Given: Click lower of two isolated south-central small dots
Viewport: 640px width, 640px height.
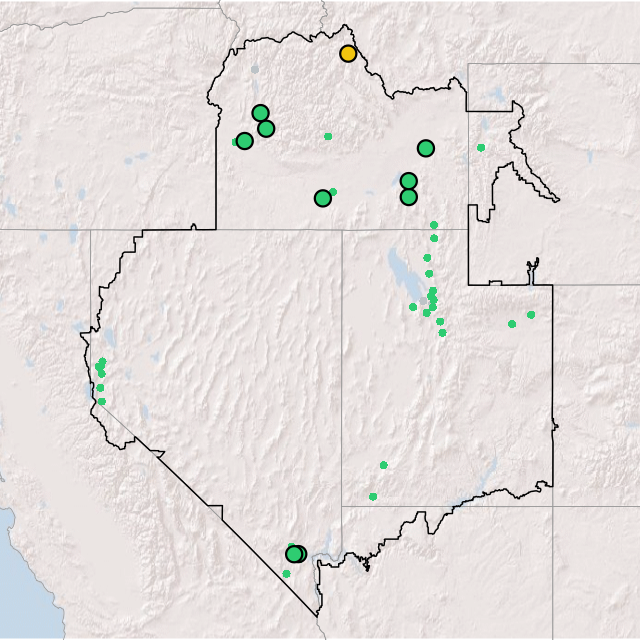Looking at the screenshot, I should [373, 496].
